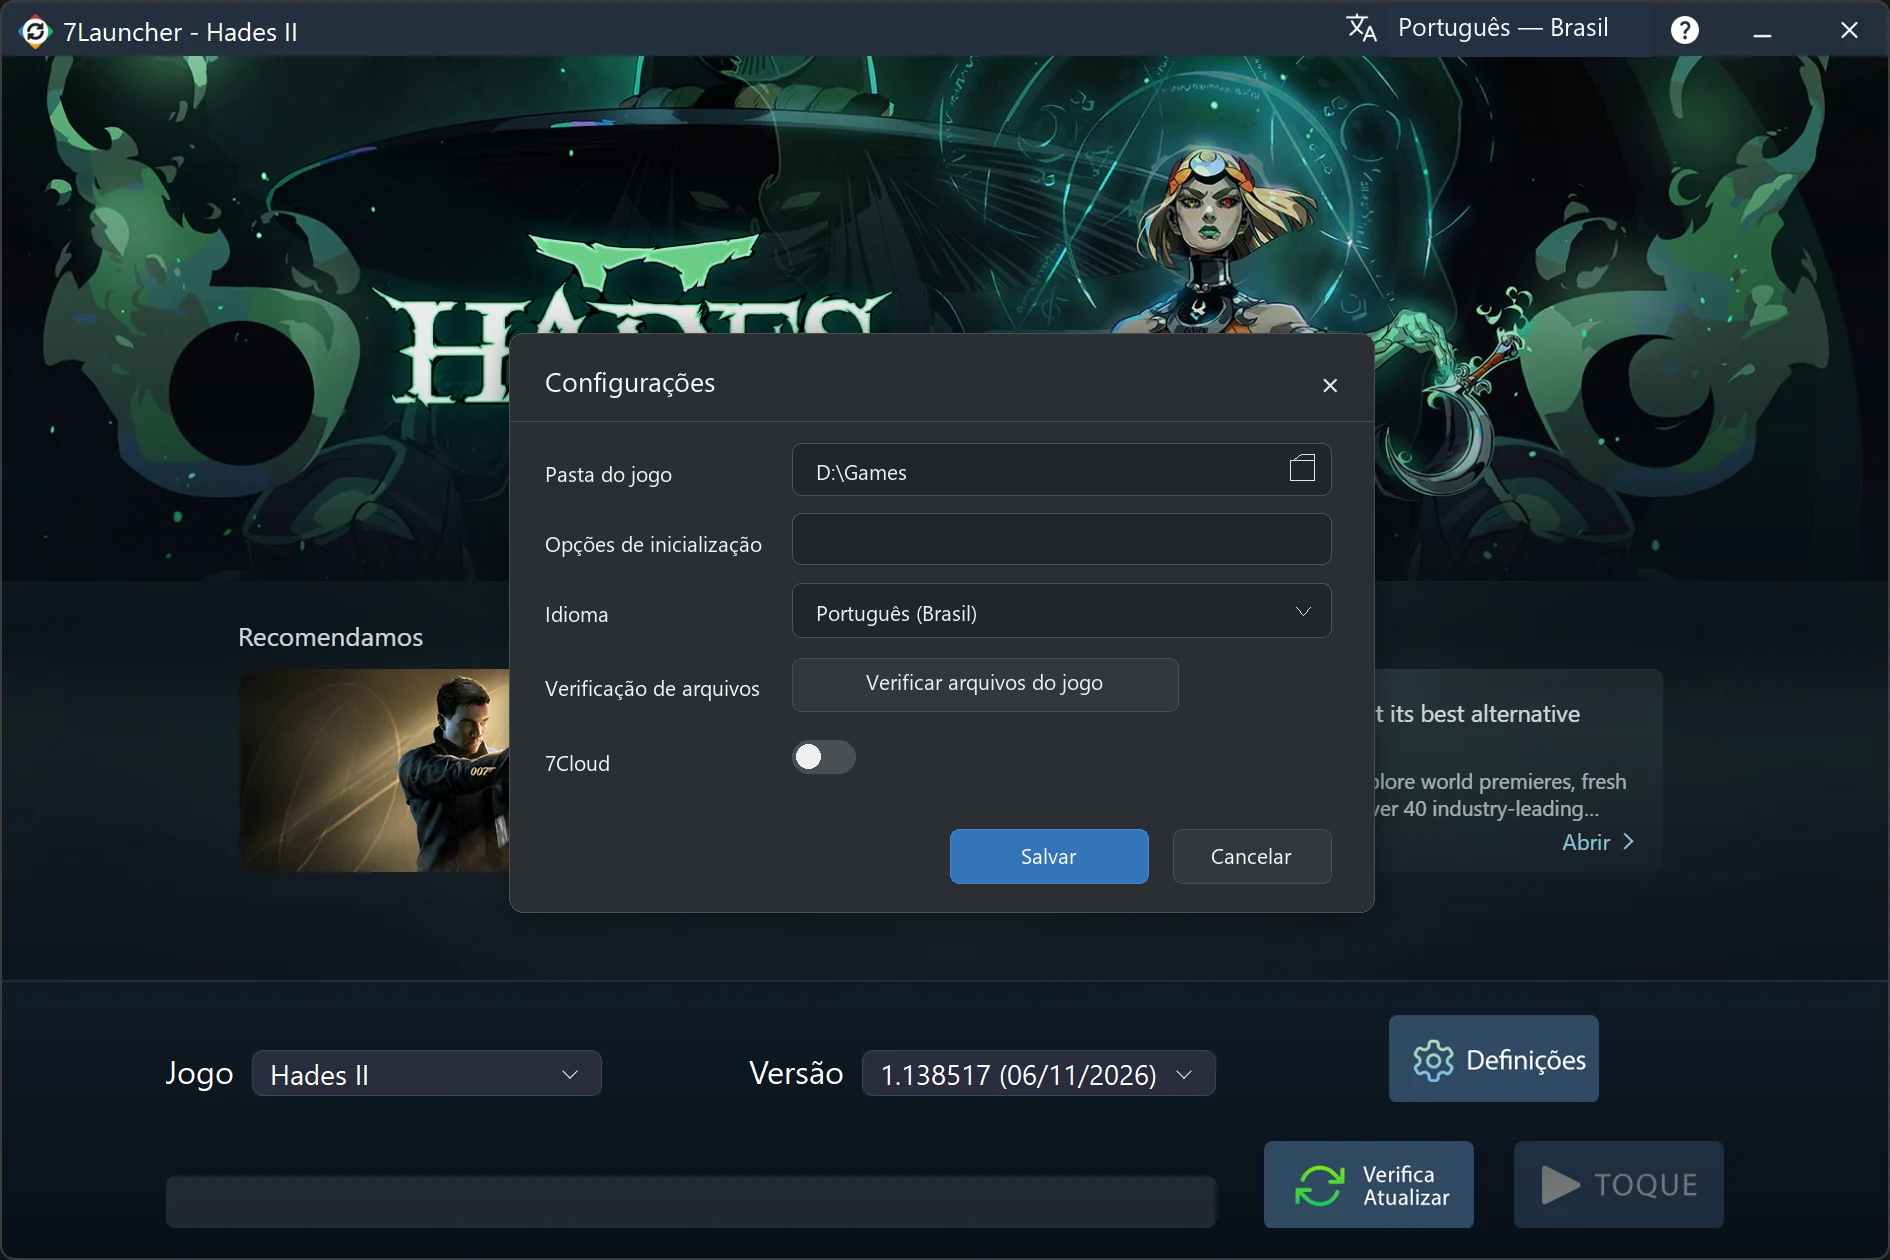Open the language translate icon
The image size is (1890, 1260).
point(1361,28)
